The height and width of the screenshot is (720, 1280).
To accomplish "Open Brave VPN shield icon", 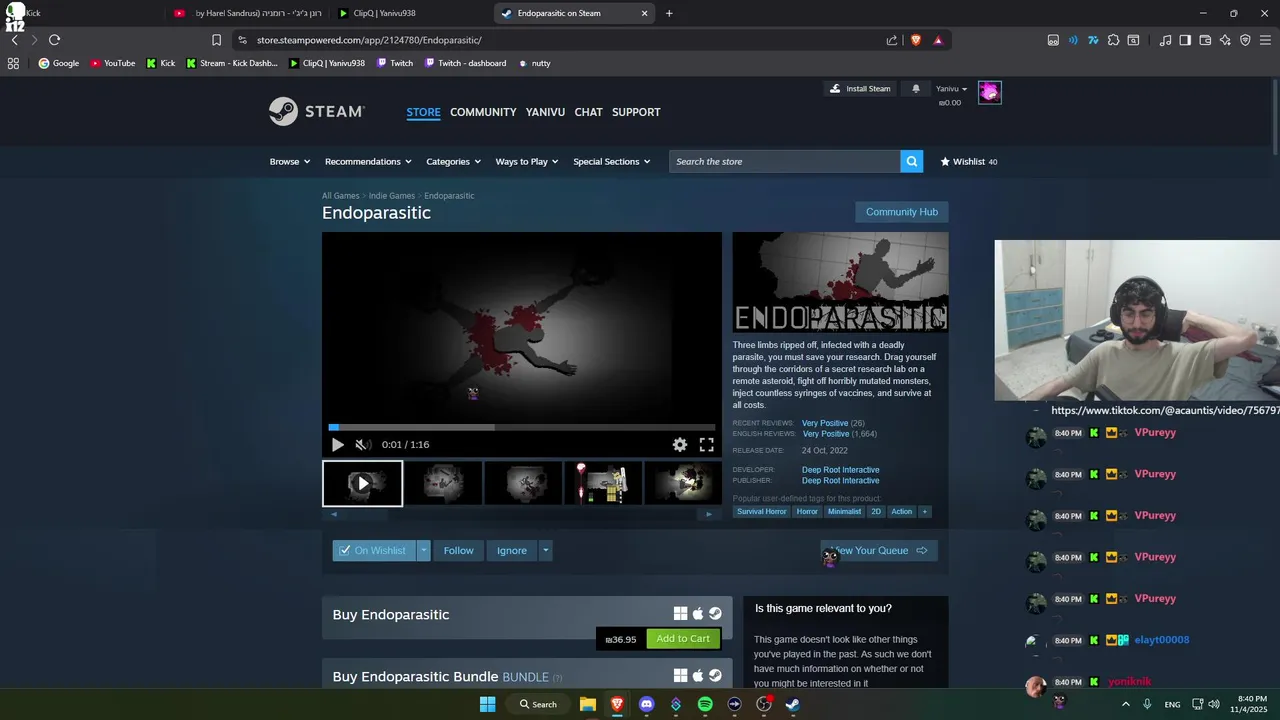I will (1245, 40).
